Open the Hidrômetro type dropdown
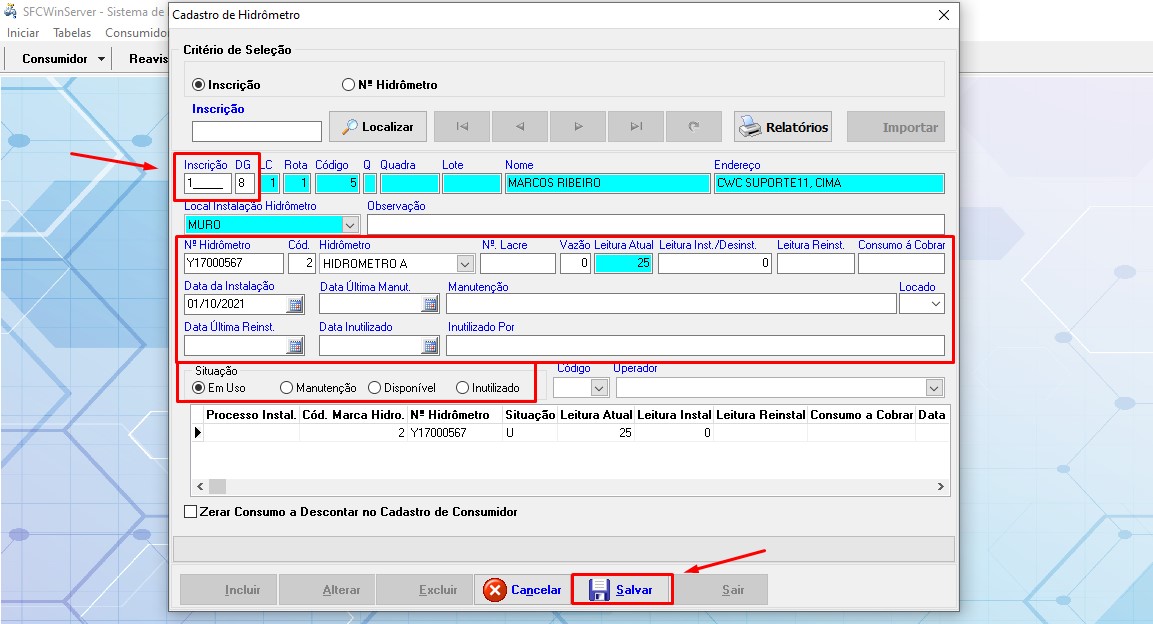 click(x=465, y=264)
